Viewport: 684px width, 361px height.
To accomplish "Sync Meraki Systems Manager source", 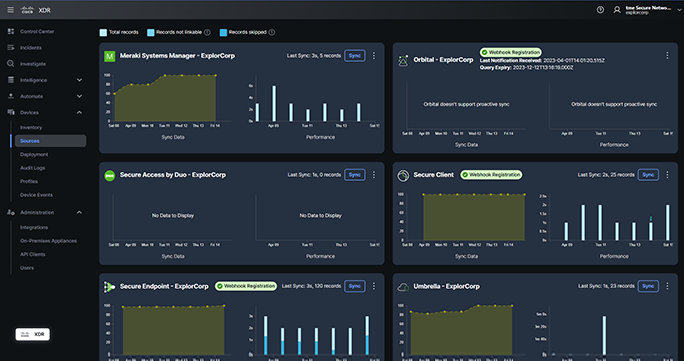I will pos(355,56).
